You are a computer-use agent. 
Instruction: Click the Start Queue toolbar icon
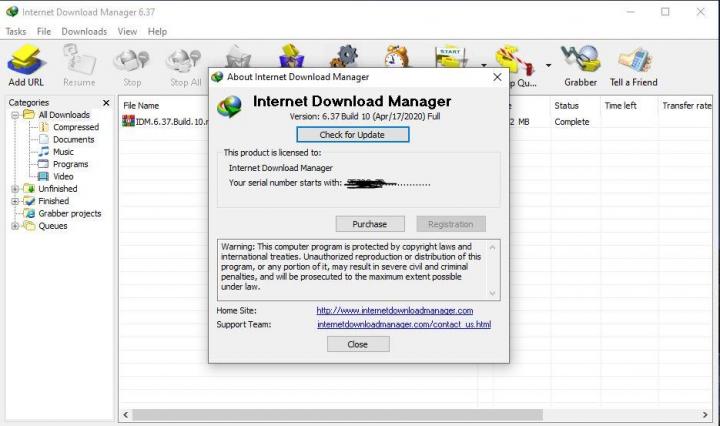[x=450, y=57]
